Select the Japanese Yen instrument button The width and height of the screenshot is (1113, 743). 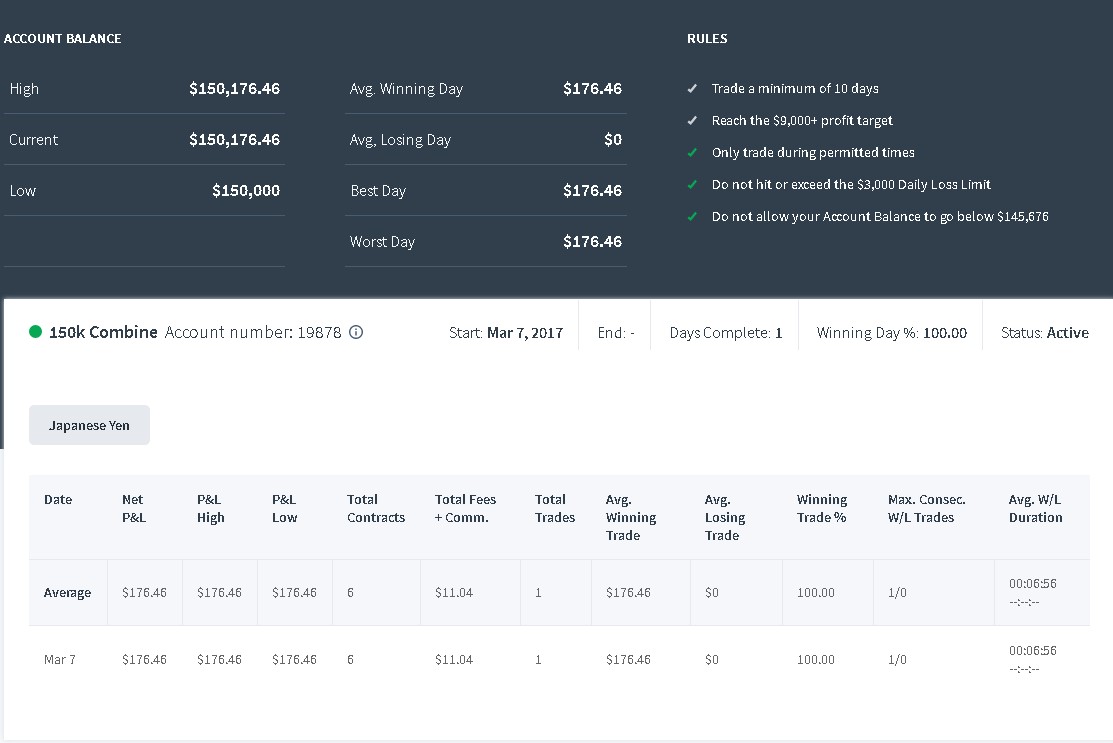[x=89, y=425]
